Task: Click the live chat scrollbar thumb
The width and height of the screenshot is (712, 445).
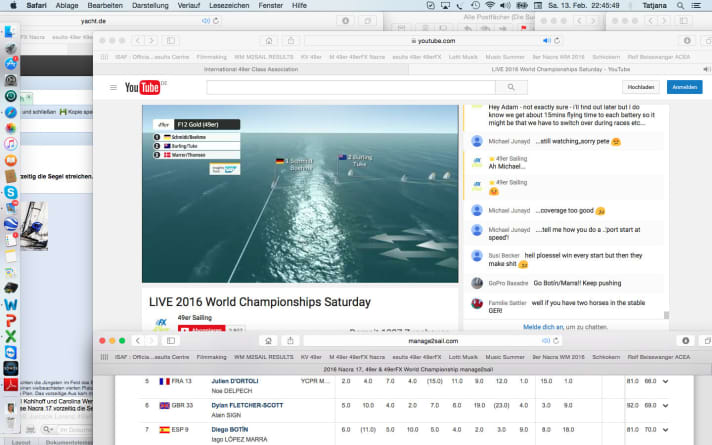Action: click(x=666, y=315)
